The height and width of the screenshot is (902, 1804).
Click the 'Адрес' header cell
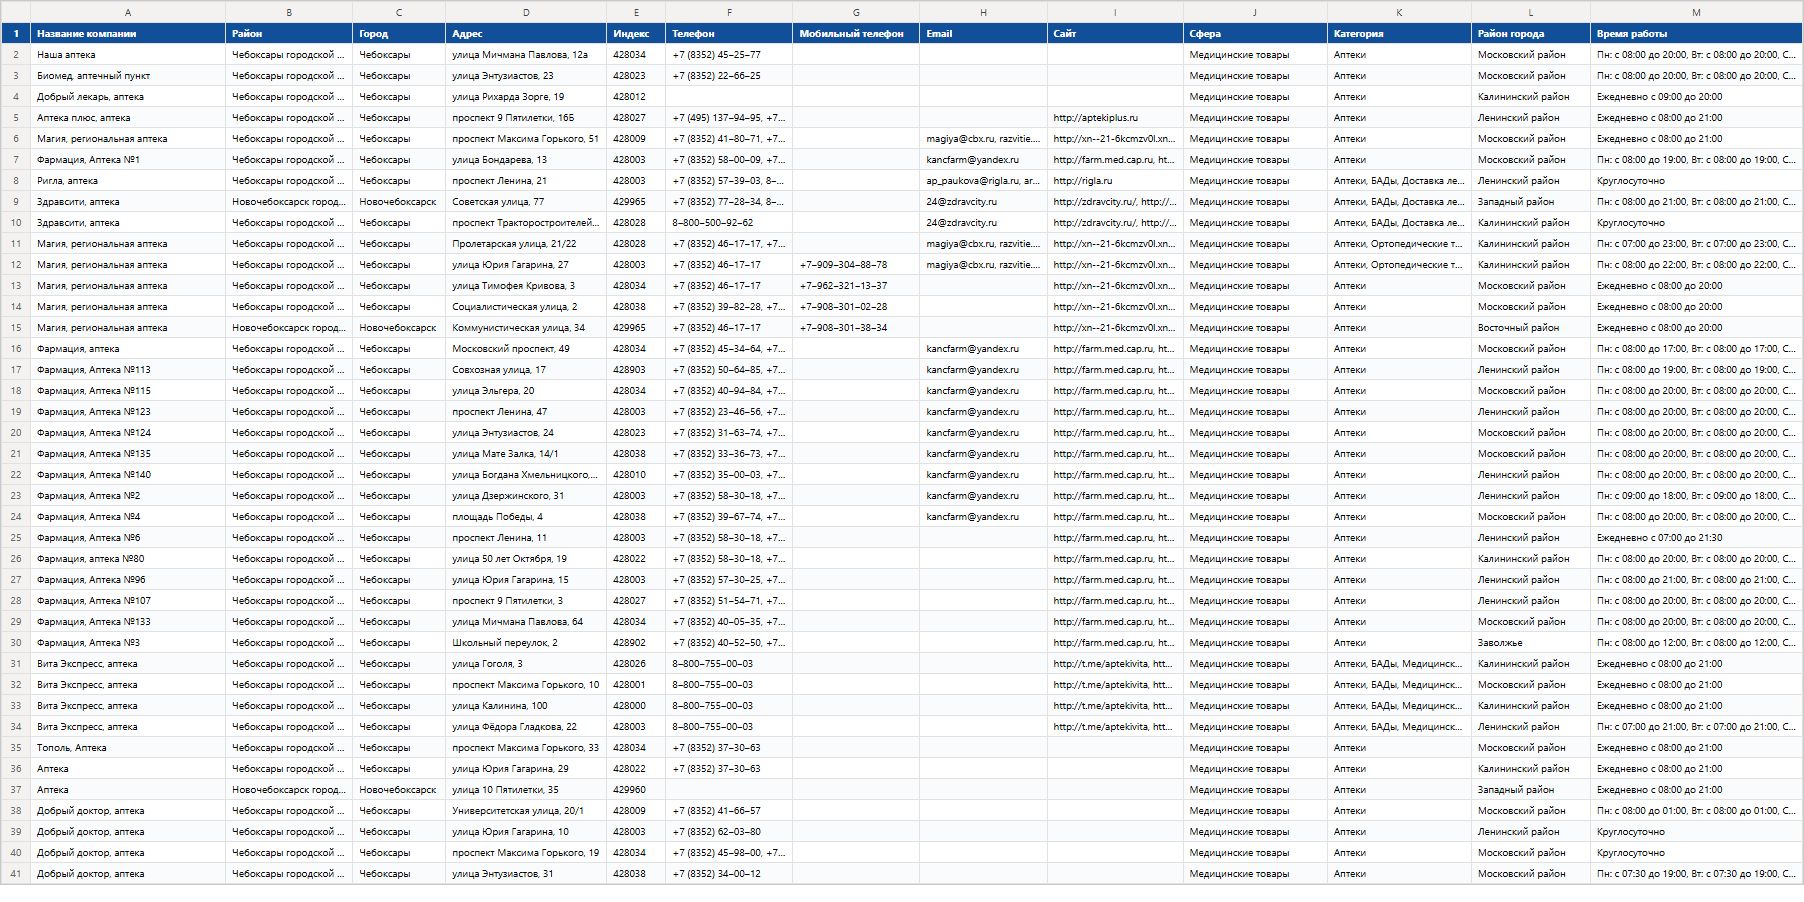(x=526, y=33)
